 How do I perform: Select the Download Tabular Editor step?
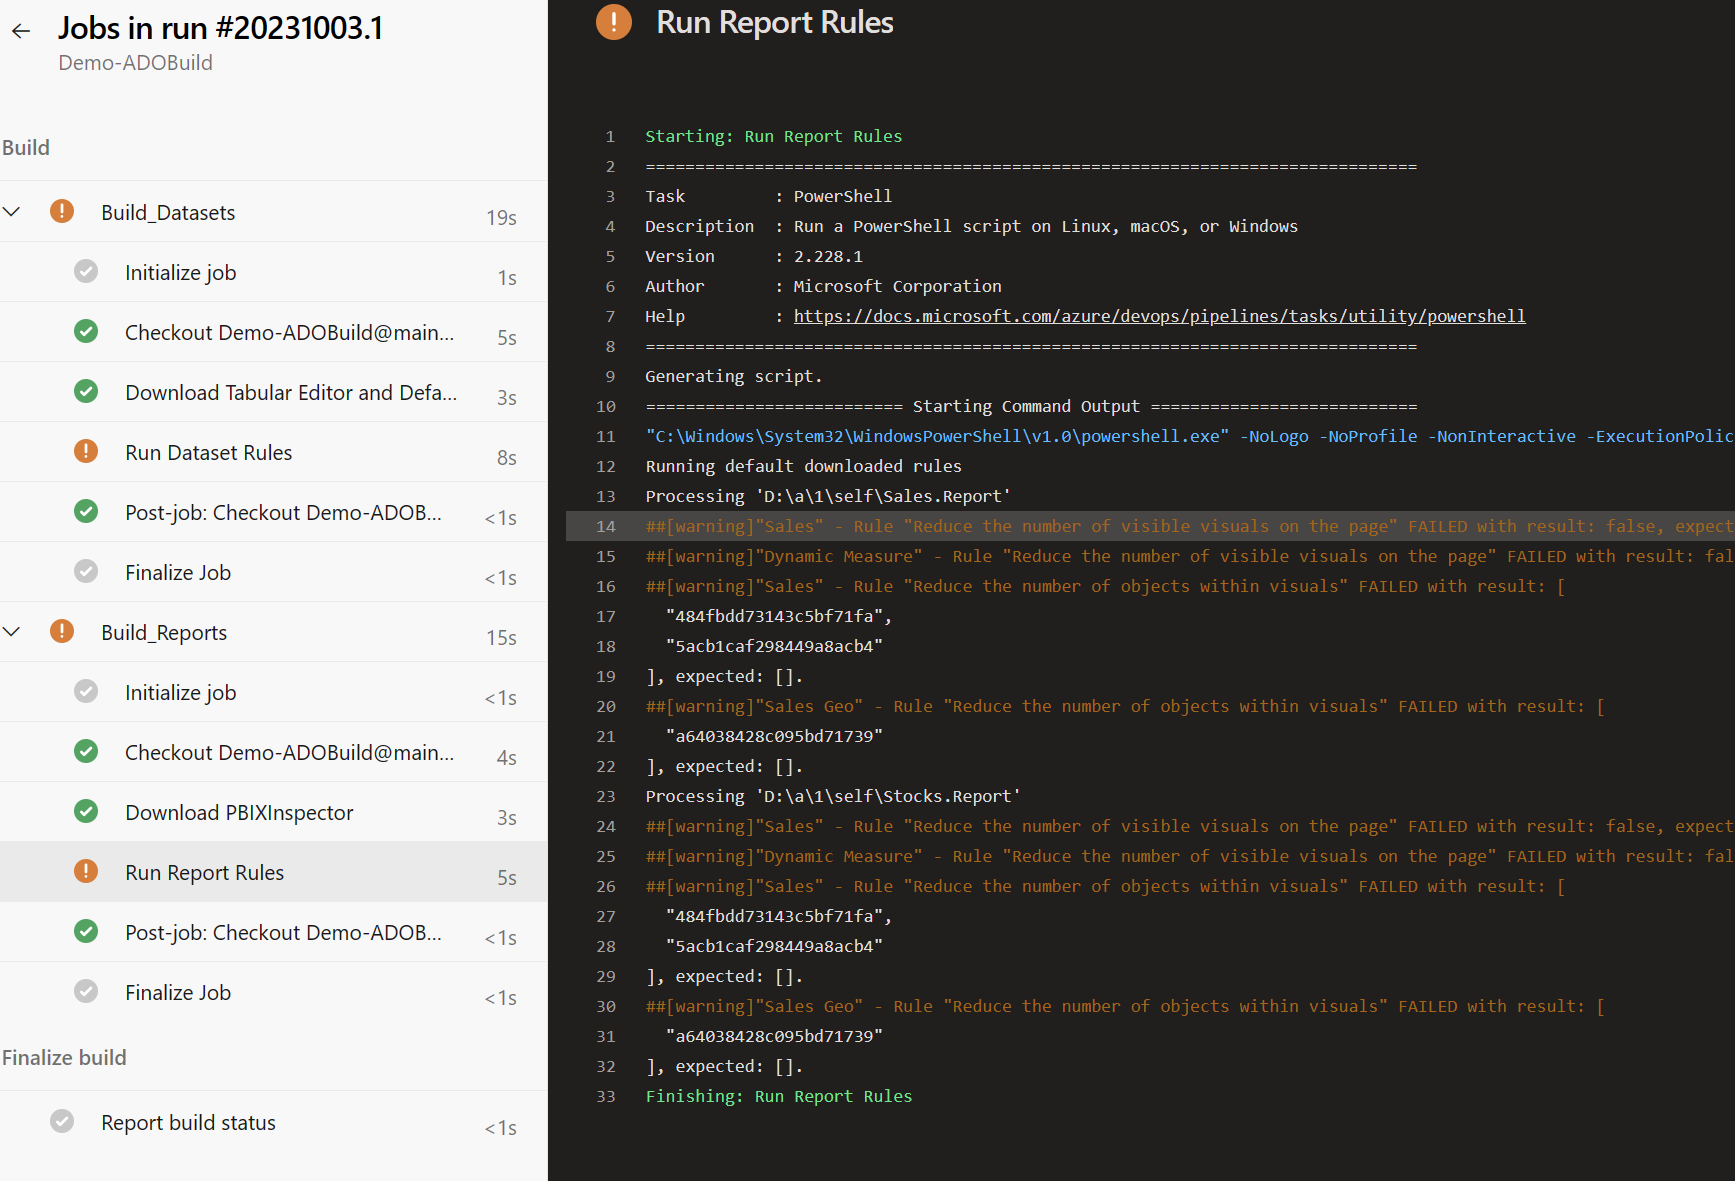coord(292,392)
